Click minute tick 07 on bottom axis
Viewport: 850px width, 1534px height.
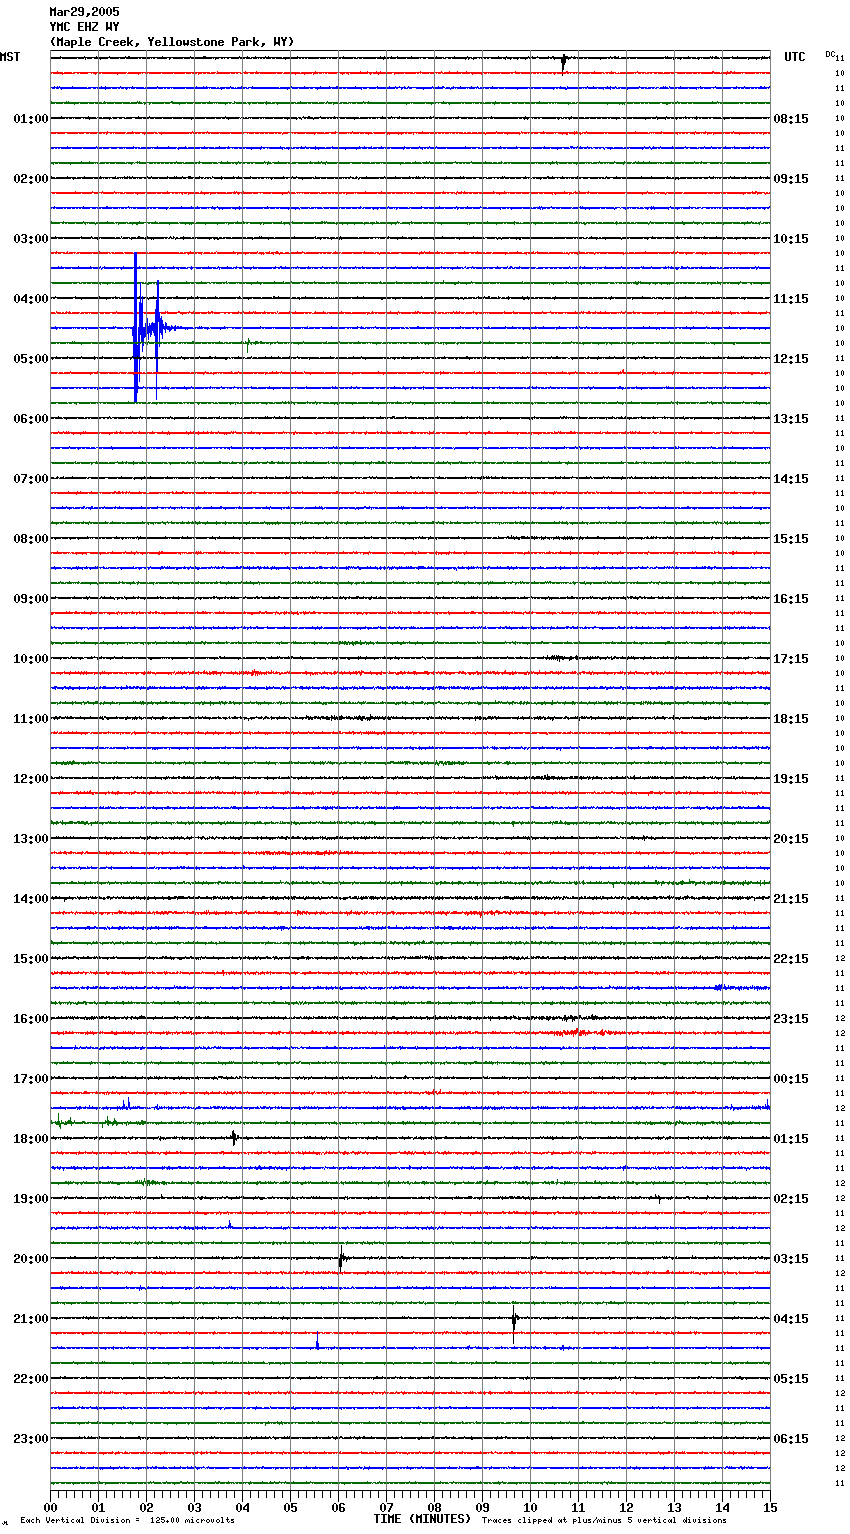click(x=386, y=1507)
